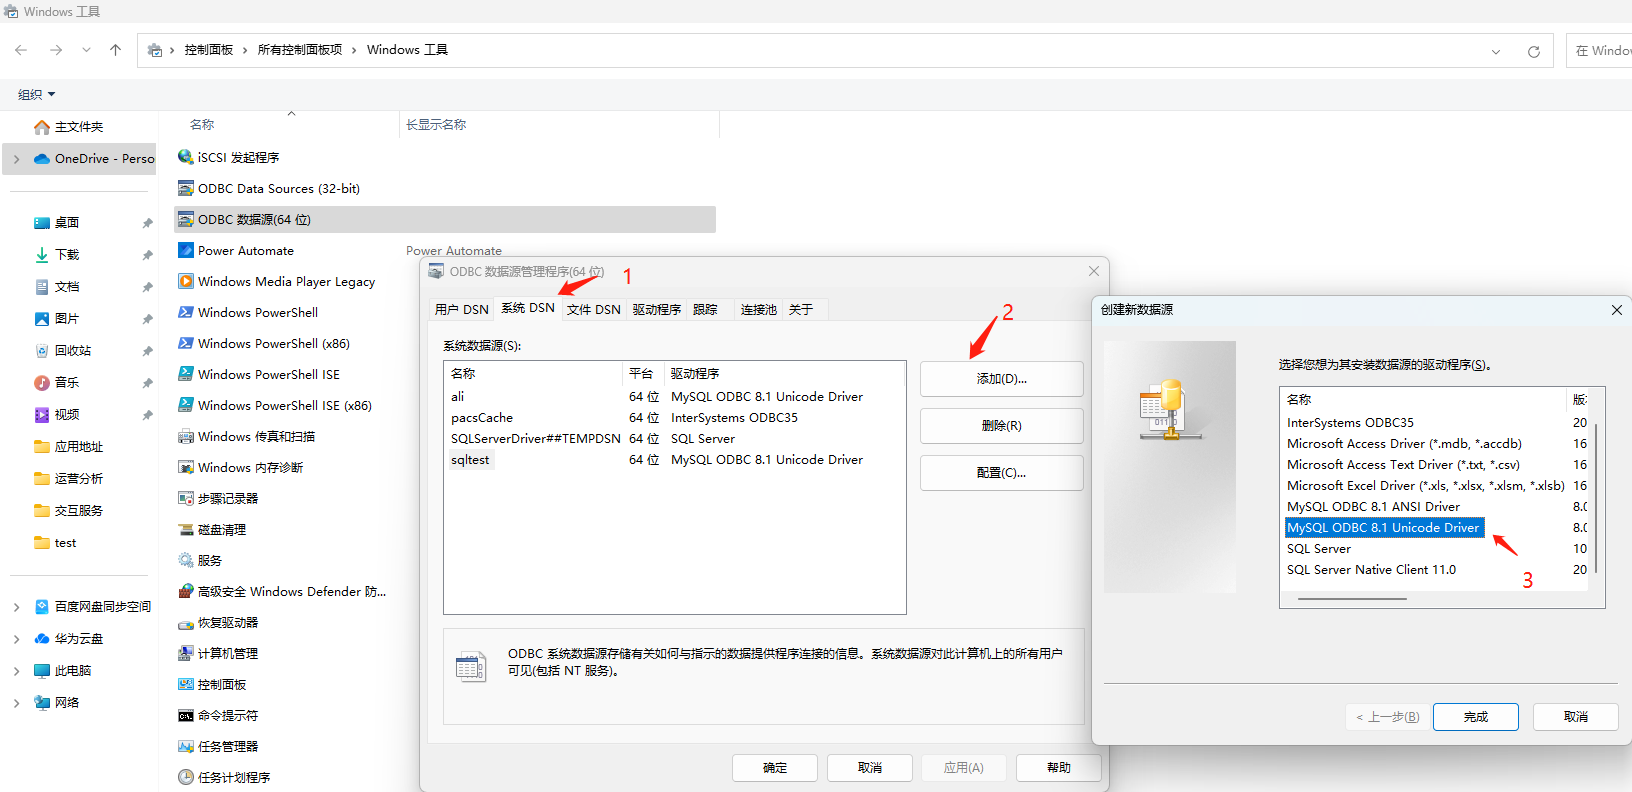This screenshot has width=1632, height=792.
Task: Open 计算机管理 icon
Action: click(185, 653)
